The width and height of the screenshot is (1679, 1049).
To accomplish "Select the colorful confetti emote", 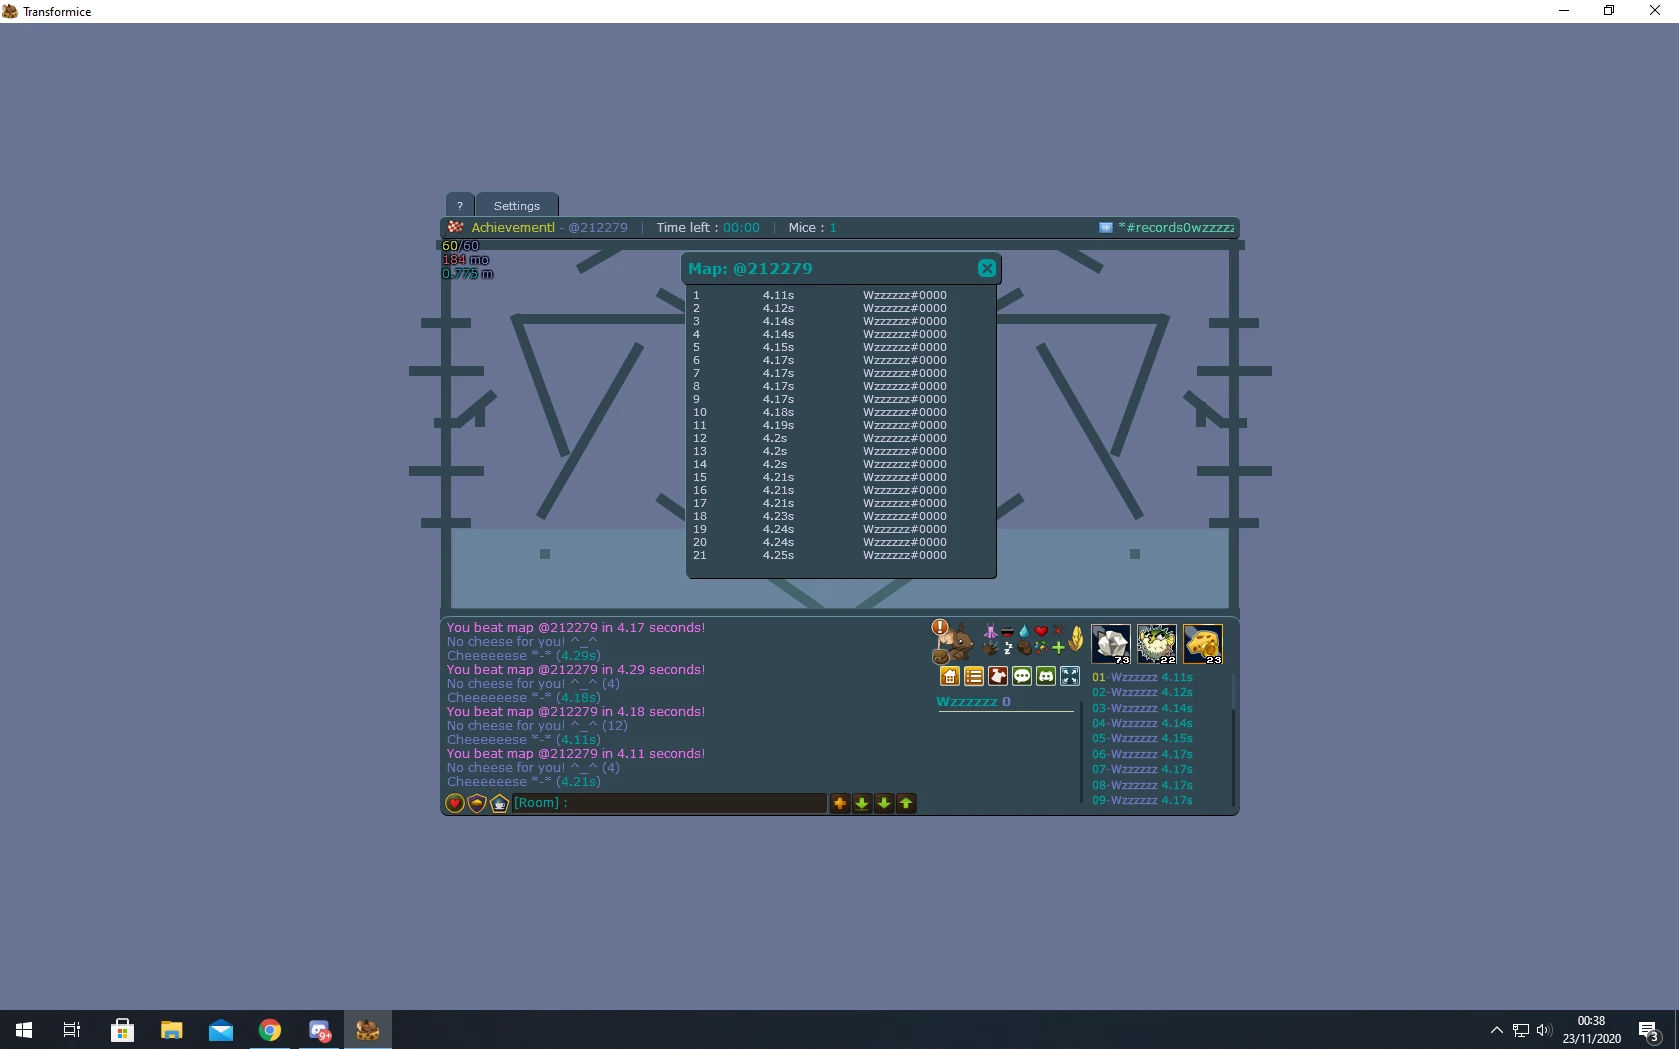I will coord(1041,648).
